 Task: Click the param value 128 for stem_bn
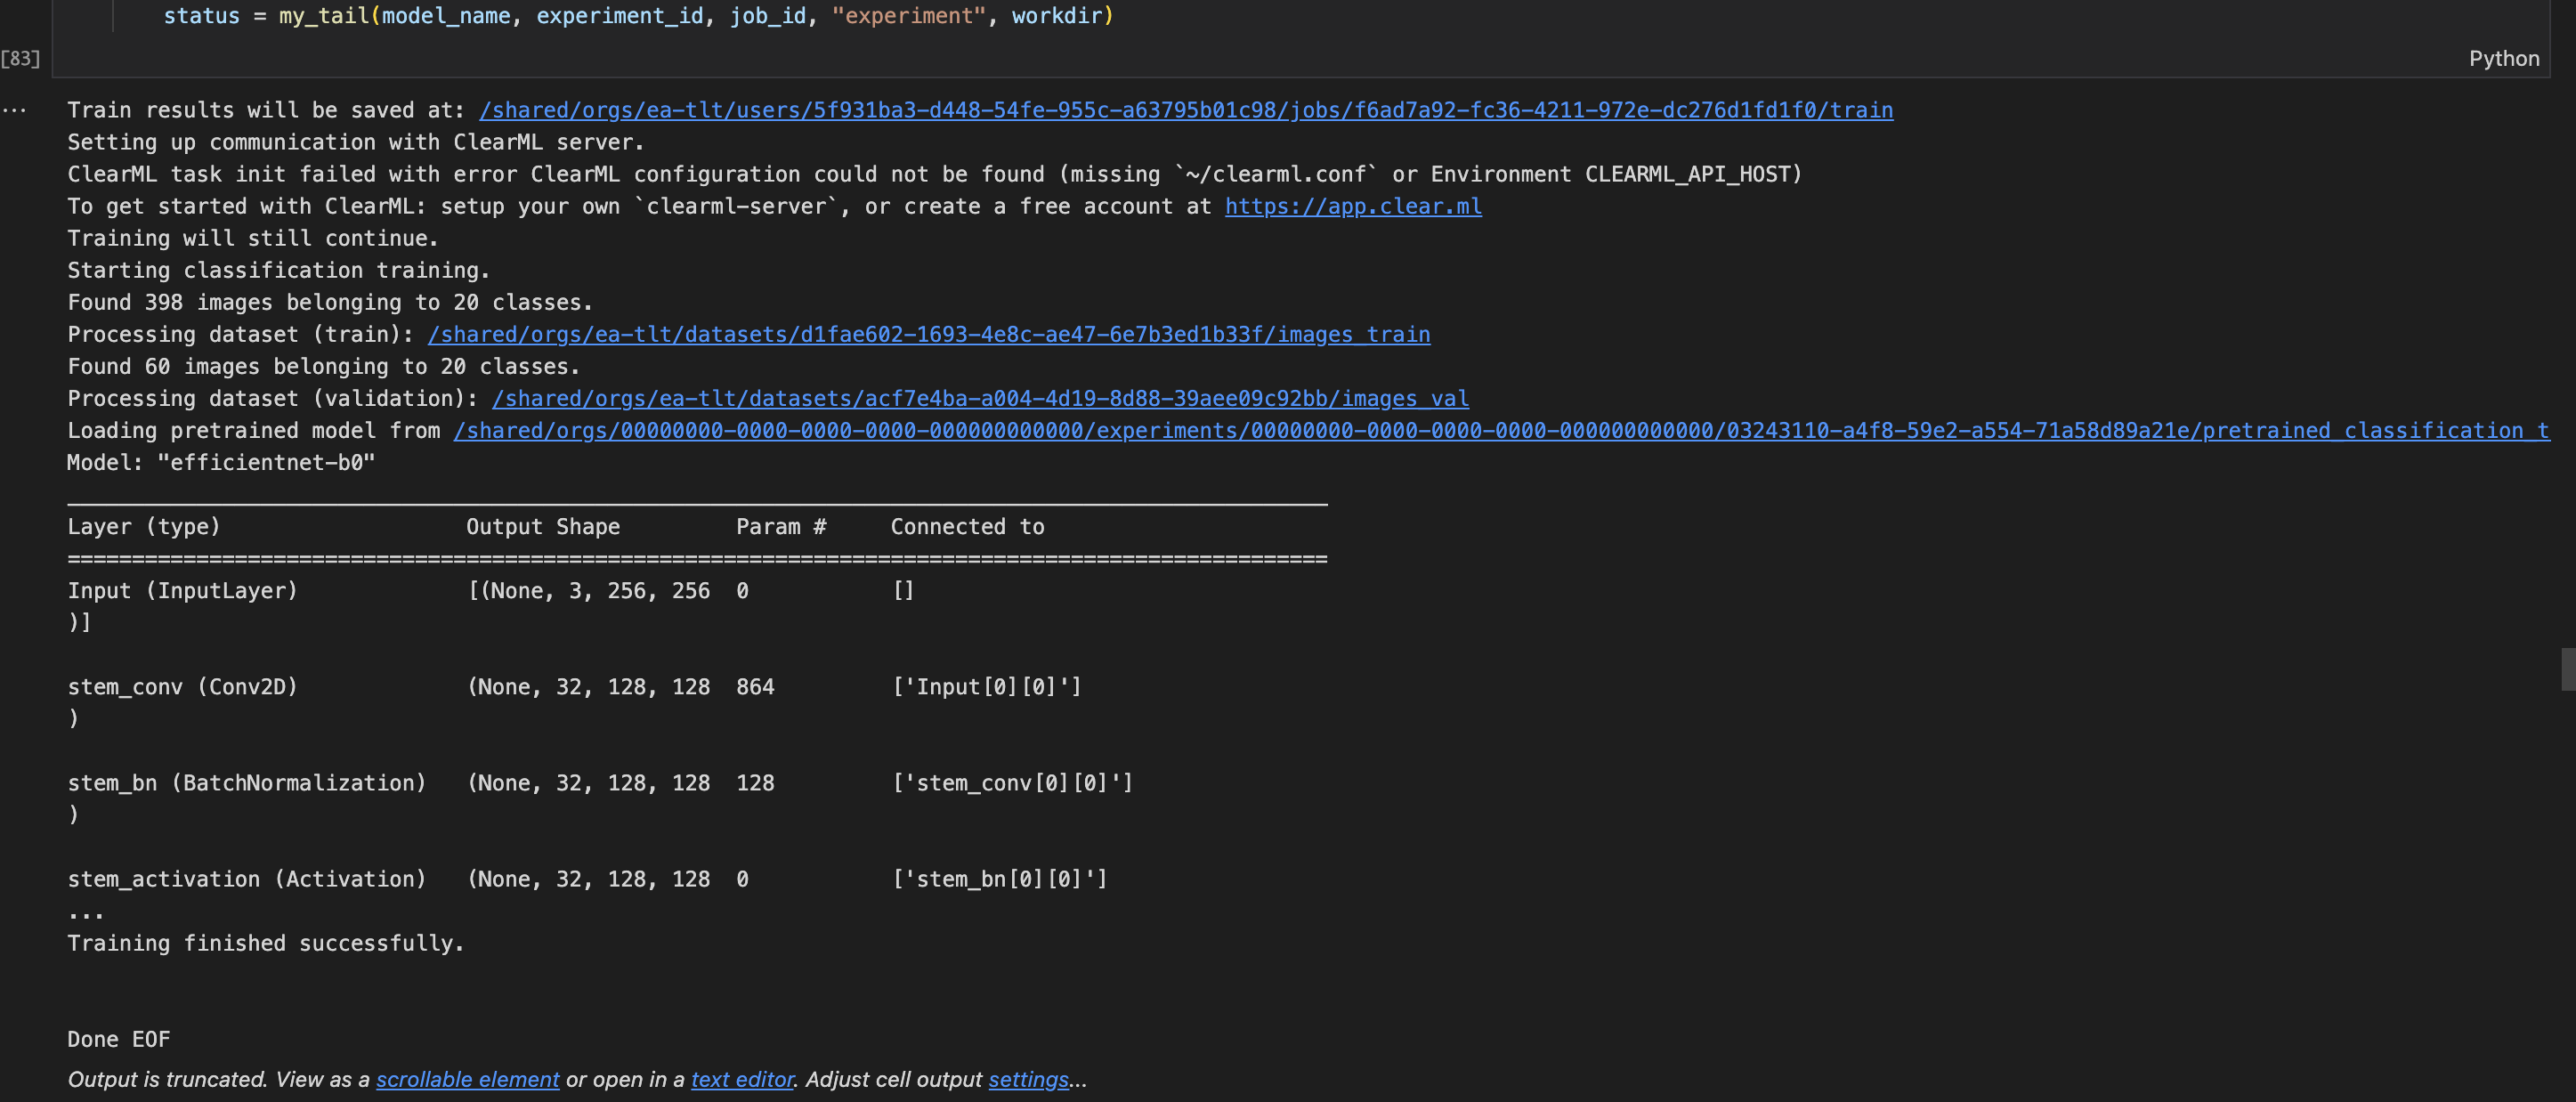pyautogui.click(x=755, y=783)
